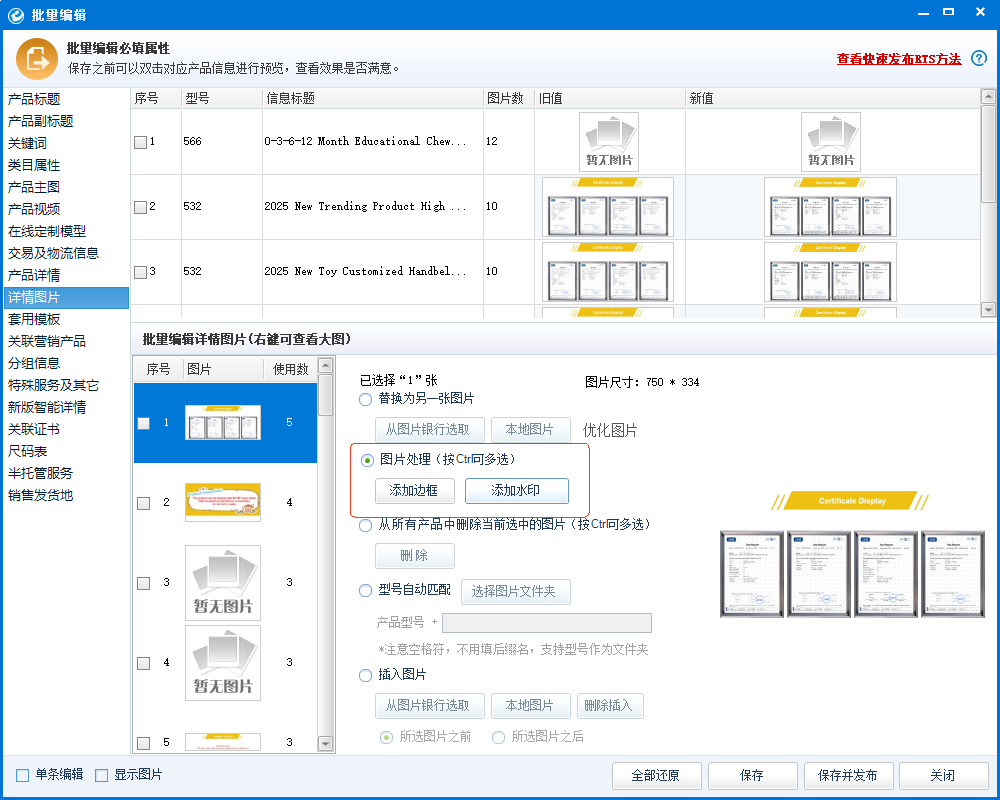Tick checkbox for product row 1 (566)

[x=140, y=142]
